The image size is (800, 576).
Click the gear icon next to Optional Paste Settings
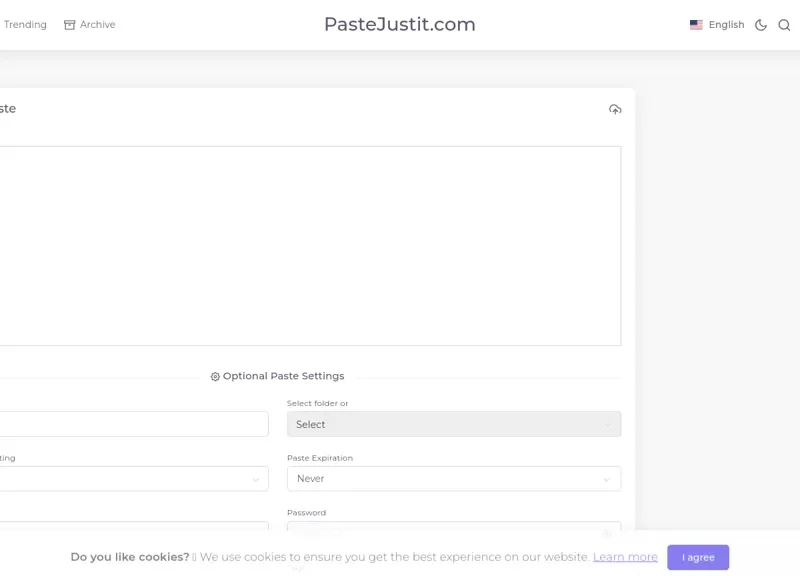[x=214, y=376]
